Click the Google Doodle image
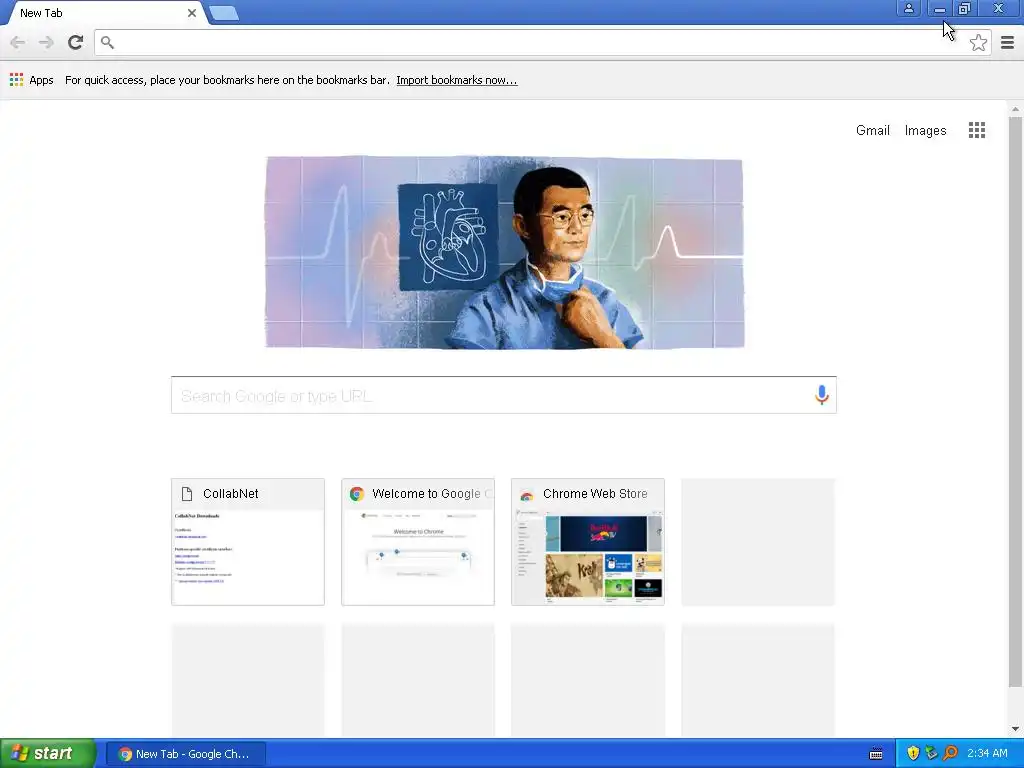Viewport: 1024px width, 768px height. [504, 252]
